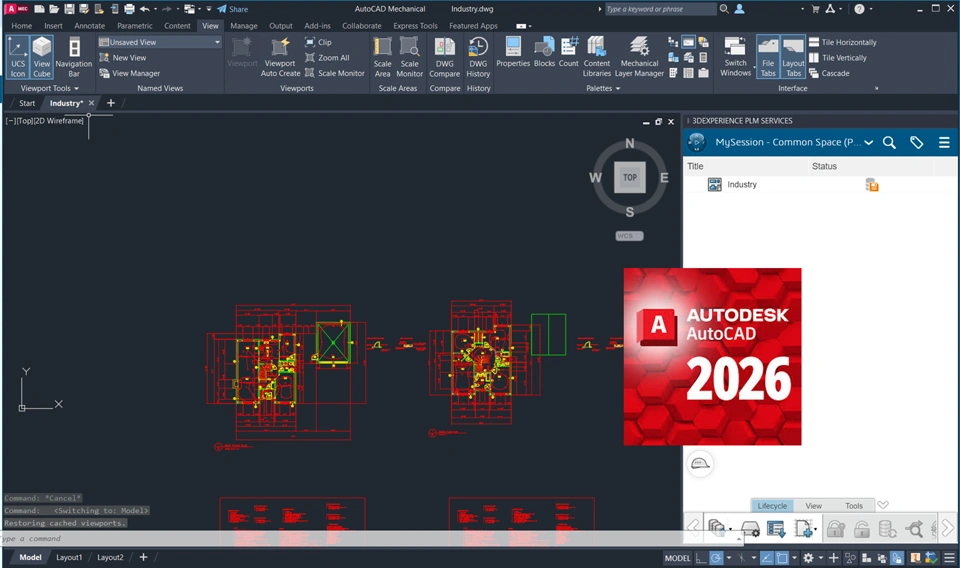Click Tile Vertically
This screenshot has width=960, height=568.
838,58
